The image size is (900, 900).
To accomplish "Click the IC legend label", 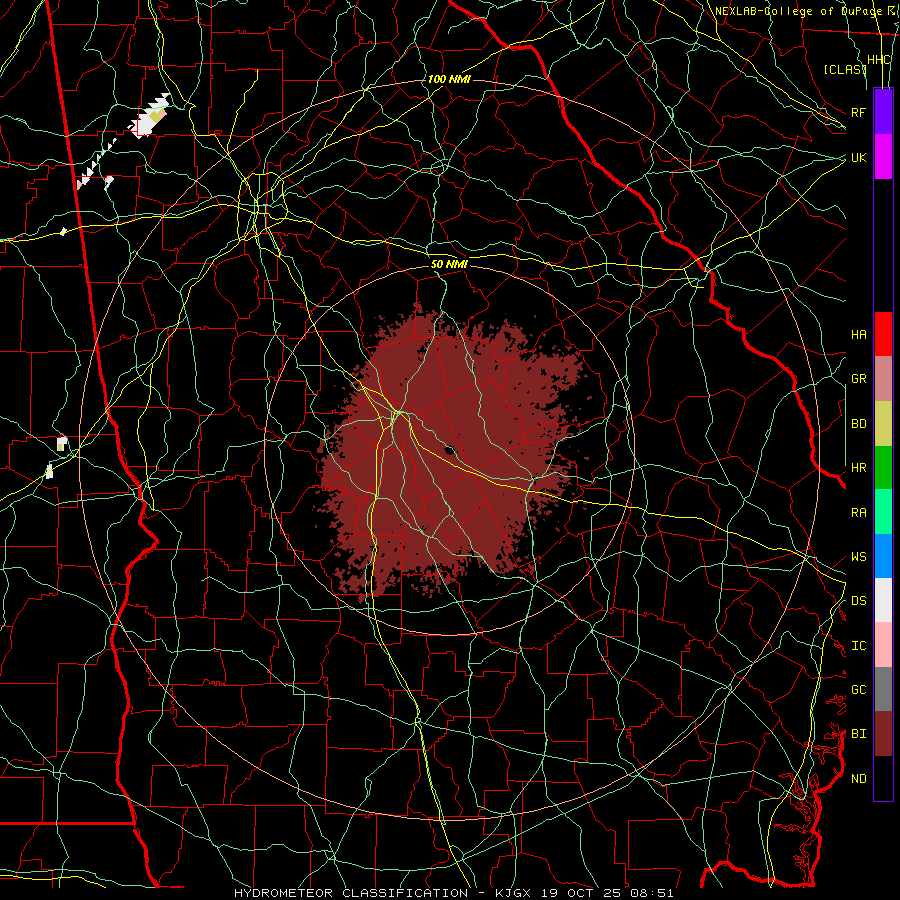I will [x=859, y=646].
